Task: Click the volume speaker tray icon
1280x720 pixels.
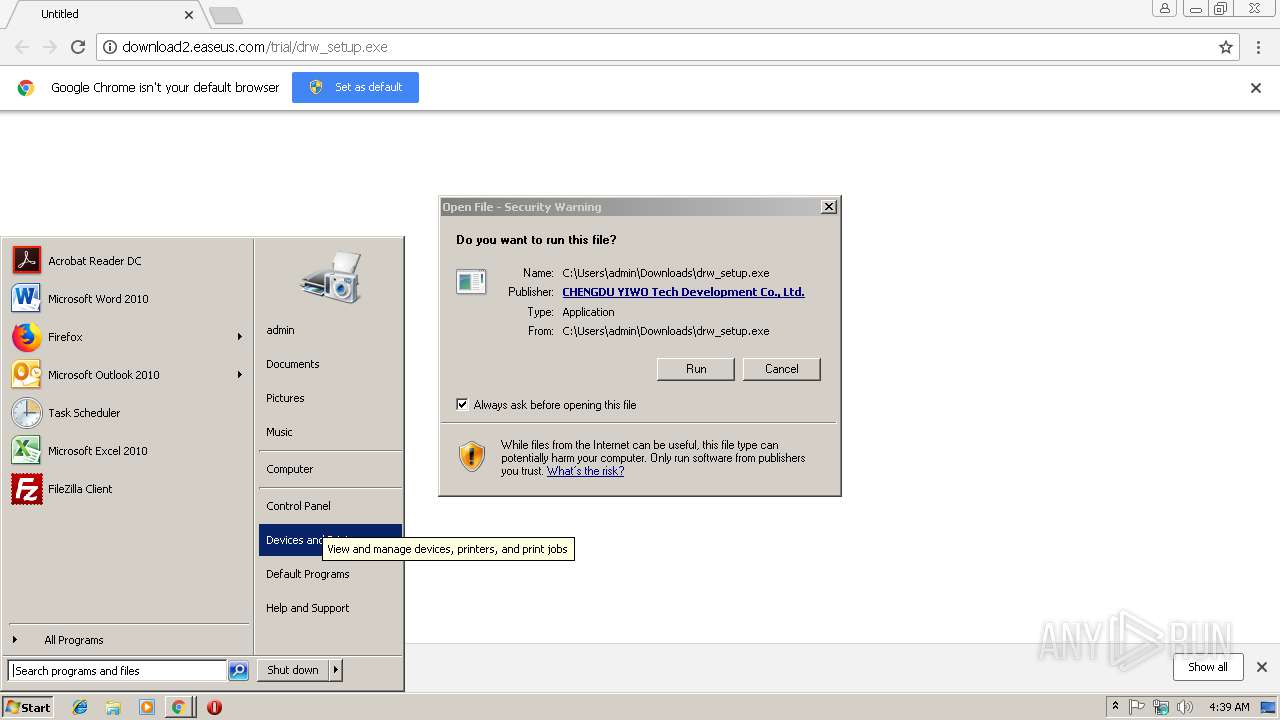Action: (x=1185, y=707)
